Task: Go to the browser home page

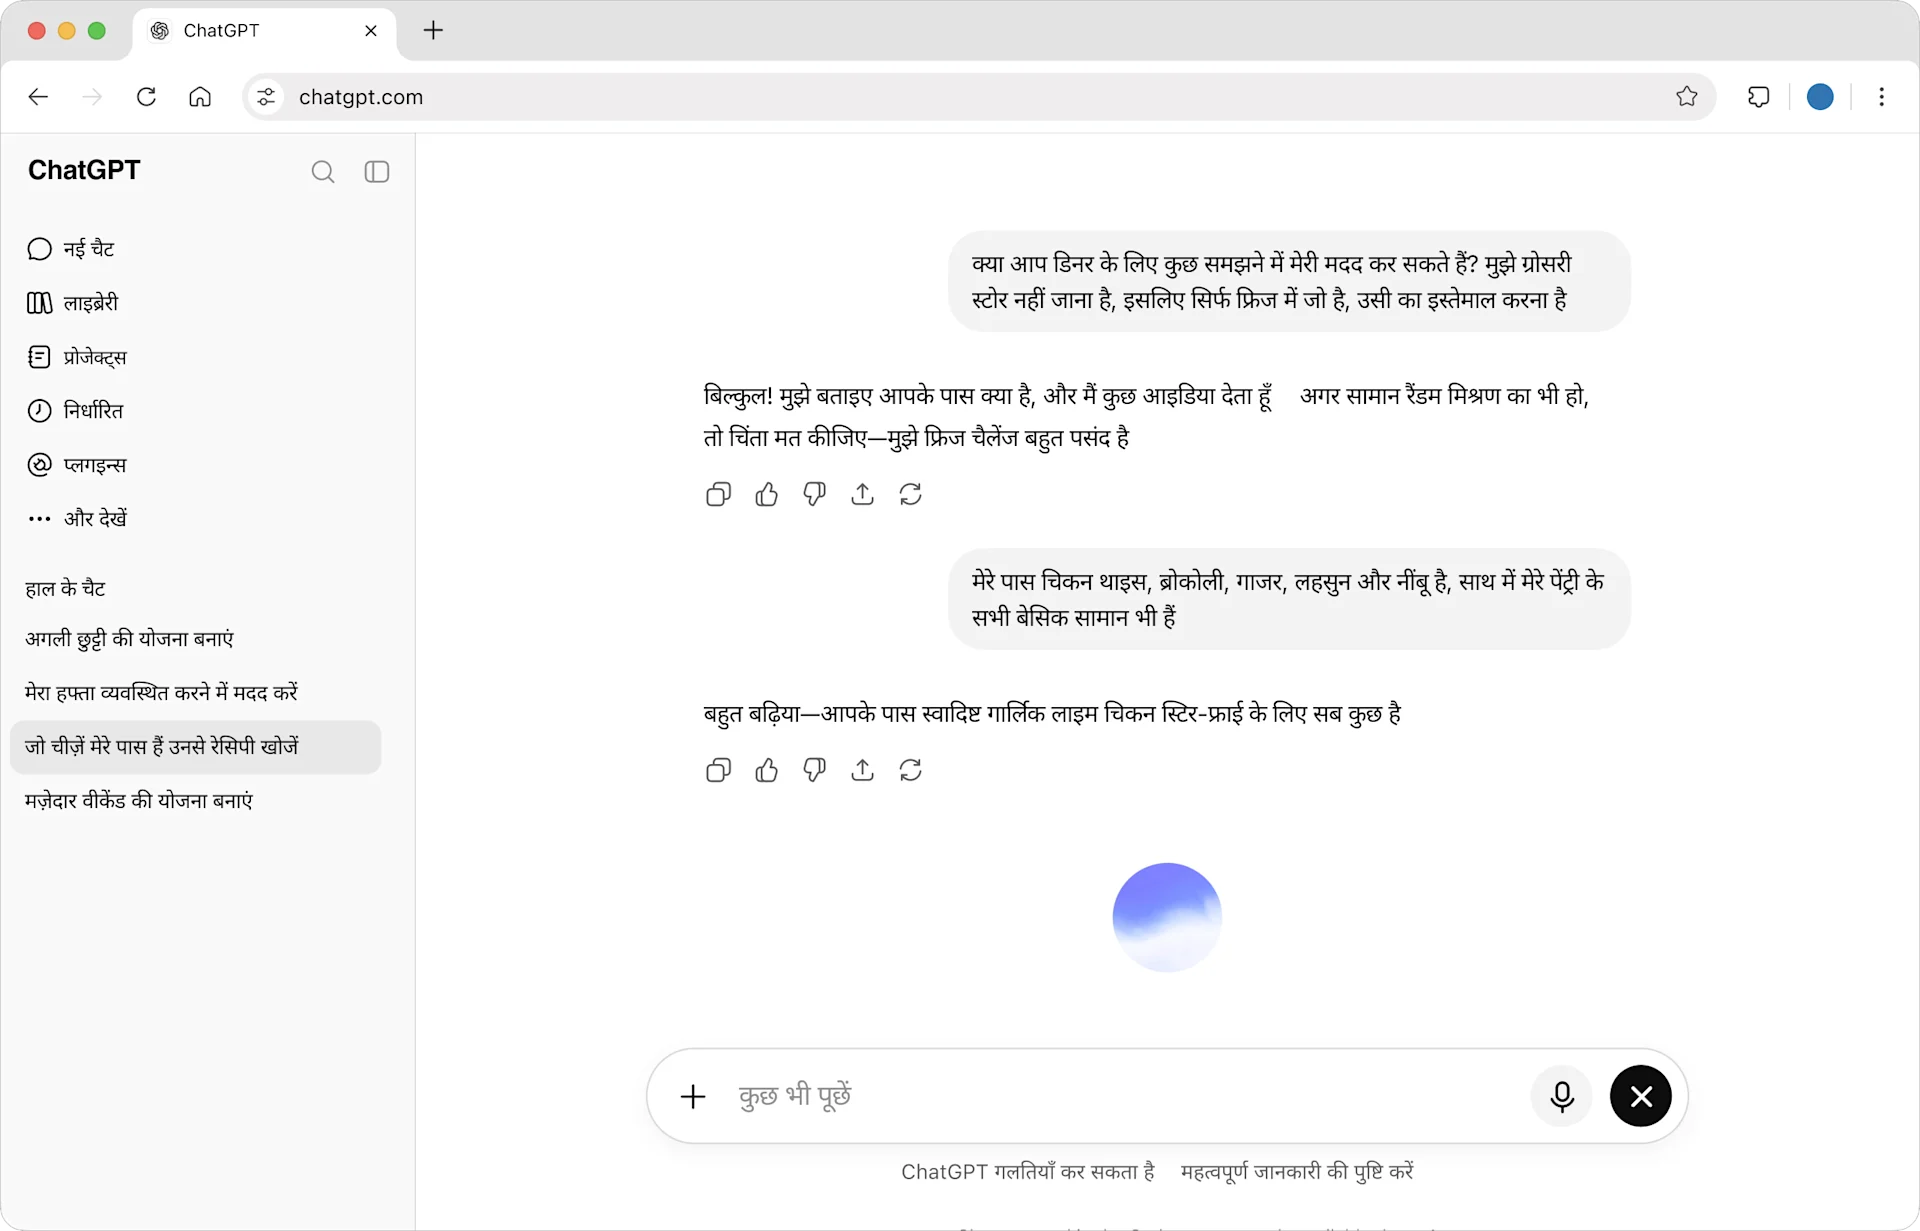Action: (x=200, y=97)
